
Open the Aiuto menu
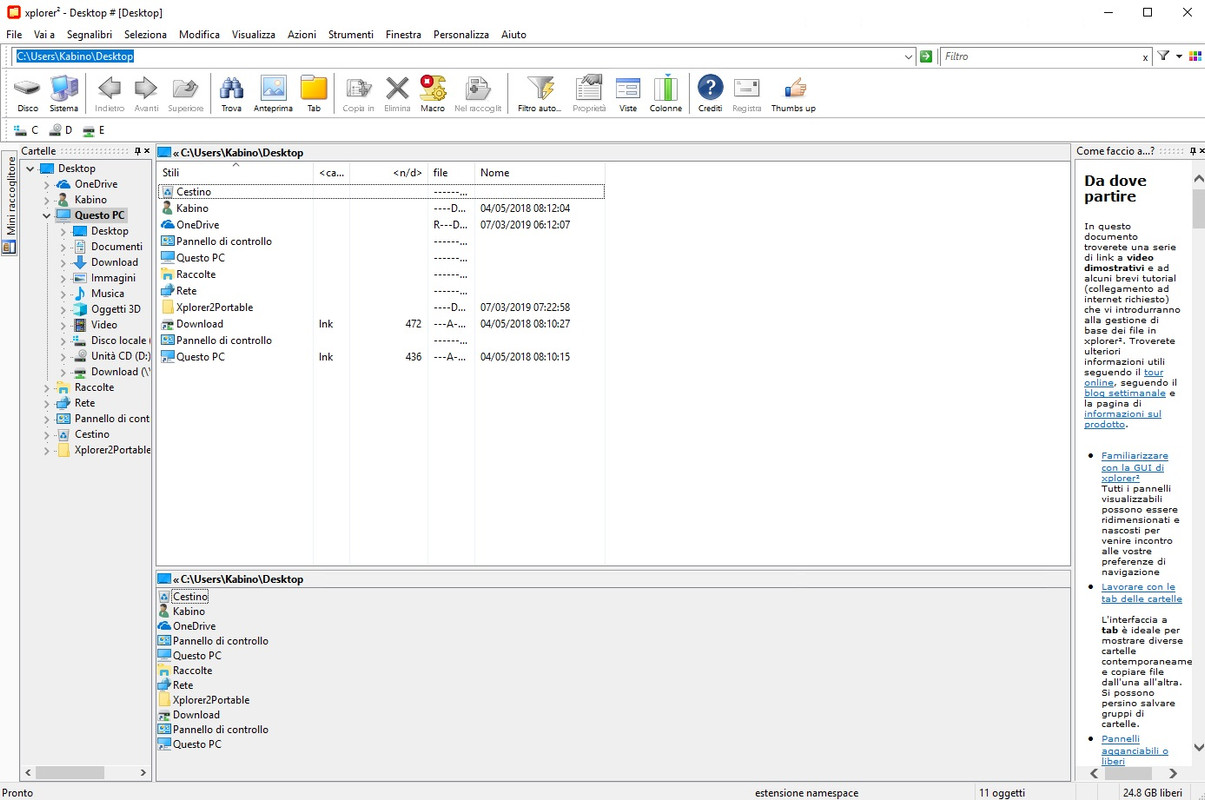point(514,34)
